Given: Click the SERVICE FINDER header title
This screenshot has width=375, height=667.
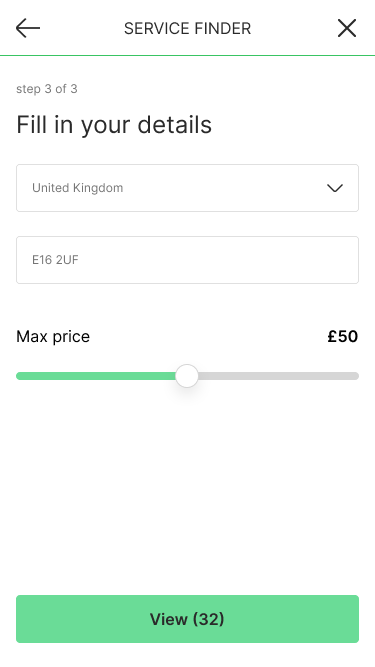Looking at the screenshot, I should [188, 29].
